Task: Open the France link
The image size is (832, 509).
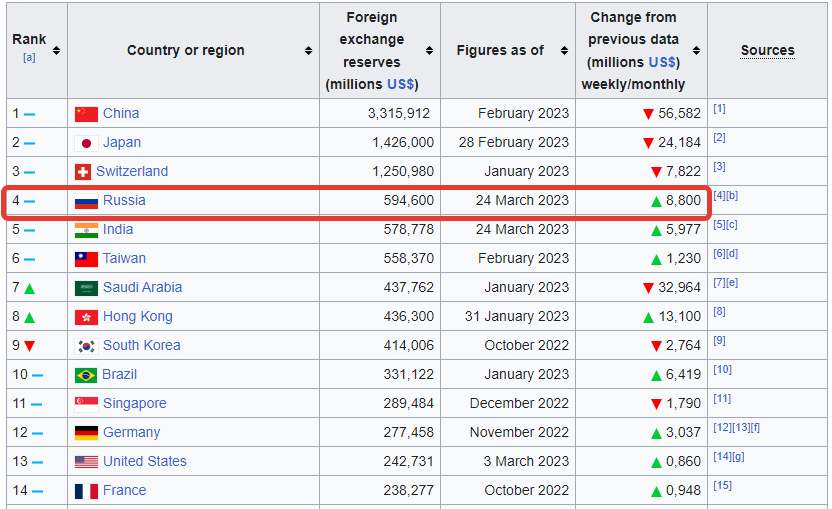Action: click(x=125, y=490)
